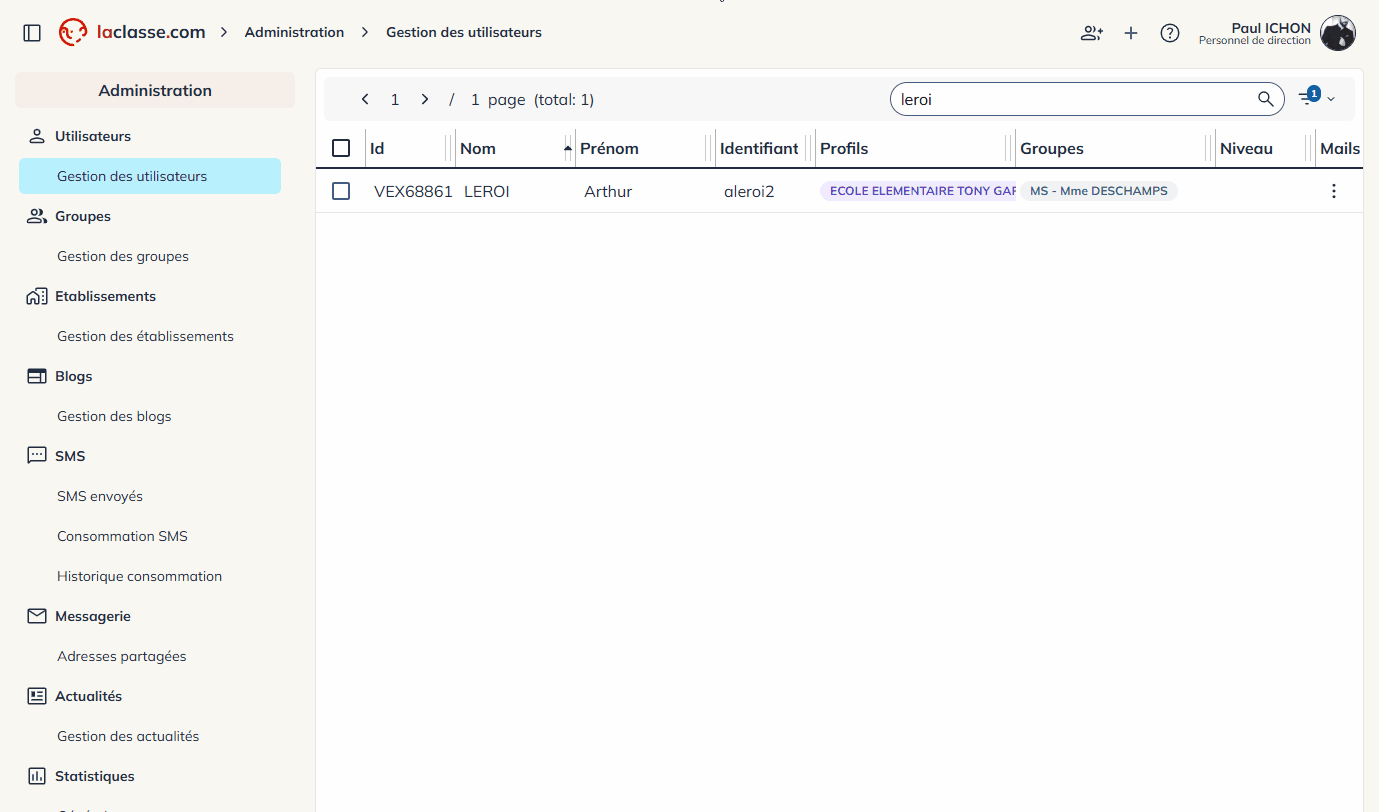1379x812 pixels.
Task: Click the laclasse.com logo
Action: tap(132, 32)
